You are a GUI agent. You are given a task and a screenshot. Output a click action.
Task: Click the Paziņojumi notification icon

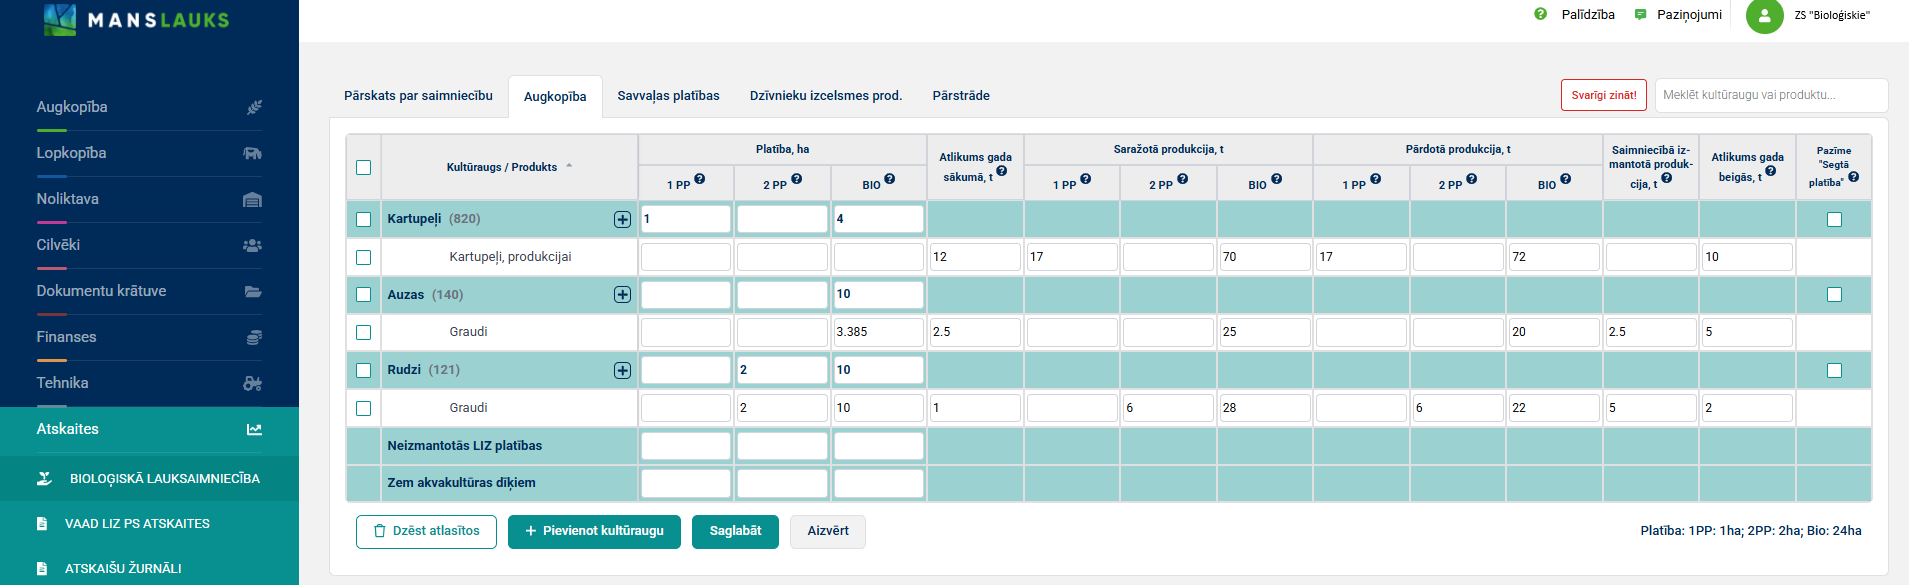[x=1640, y=15]
